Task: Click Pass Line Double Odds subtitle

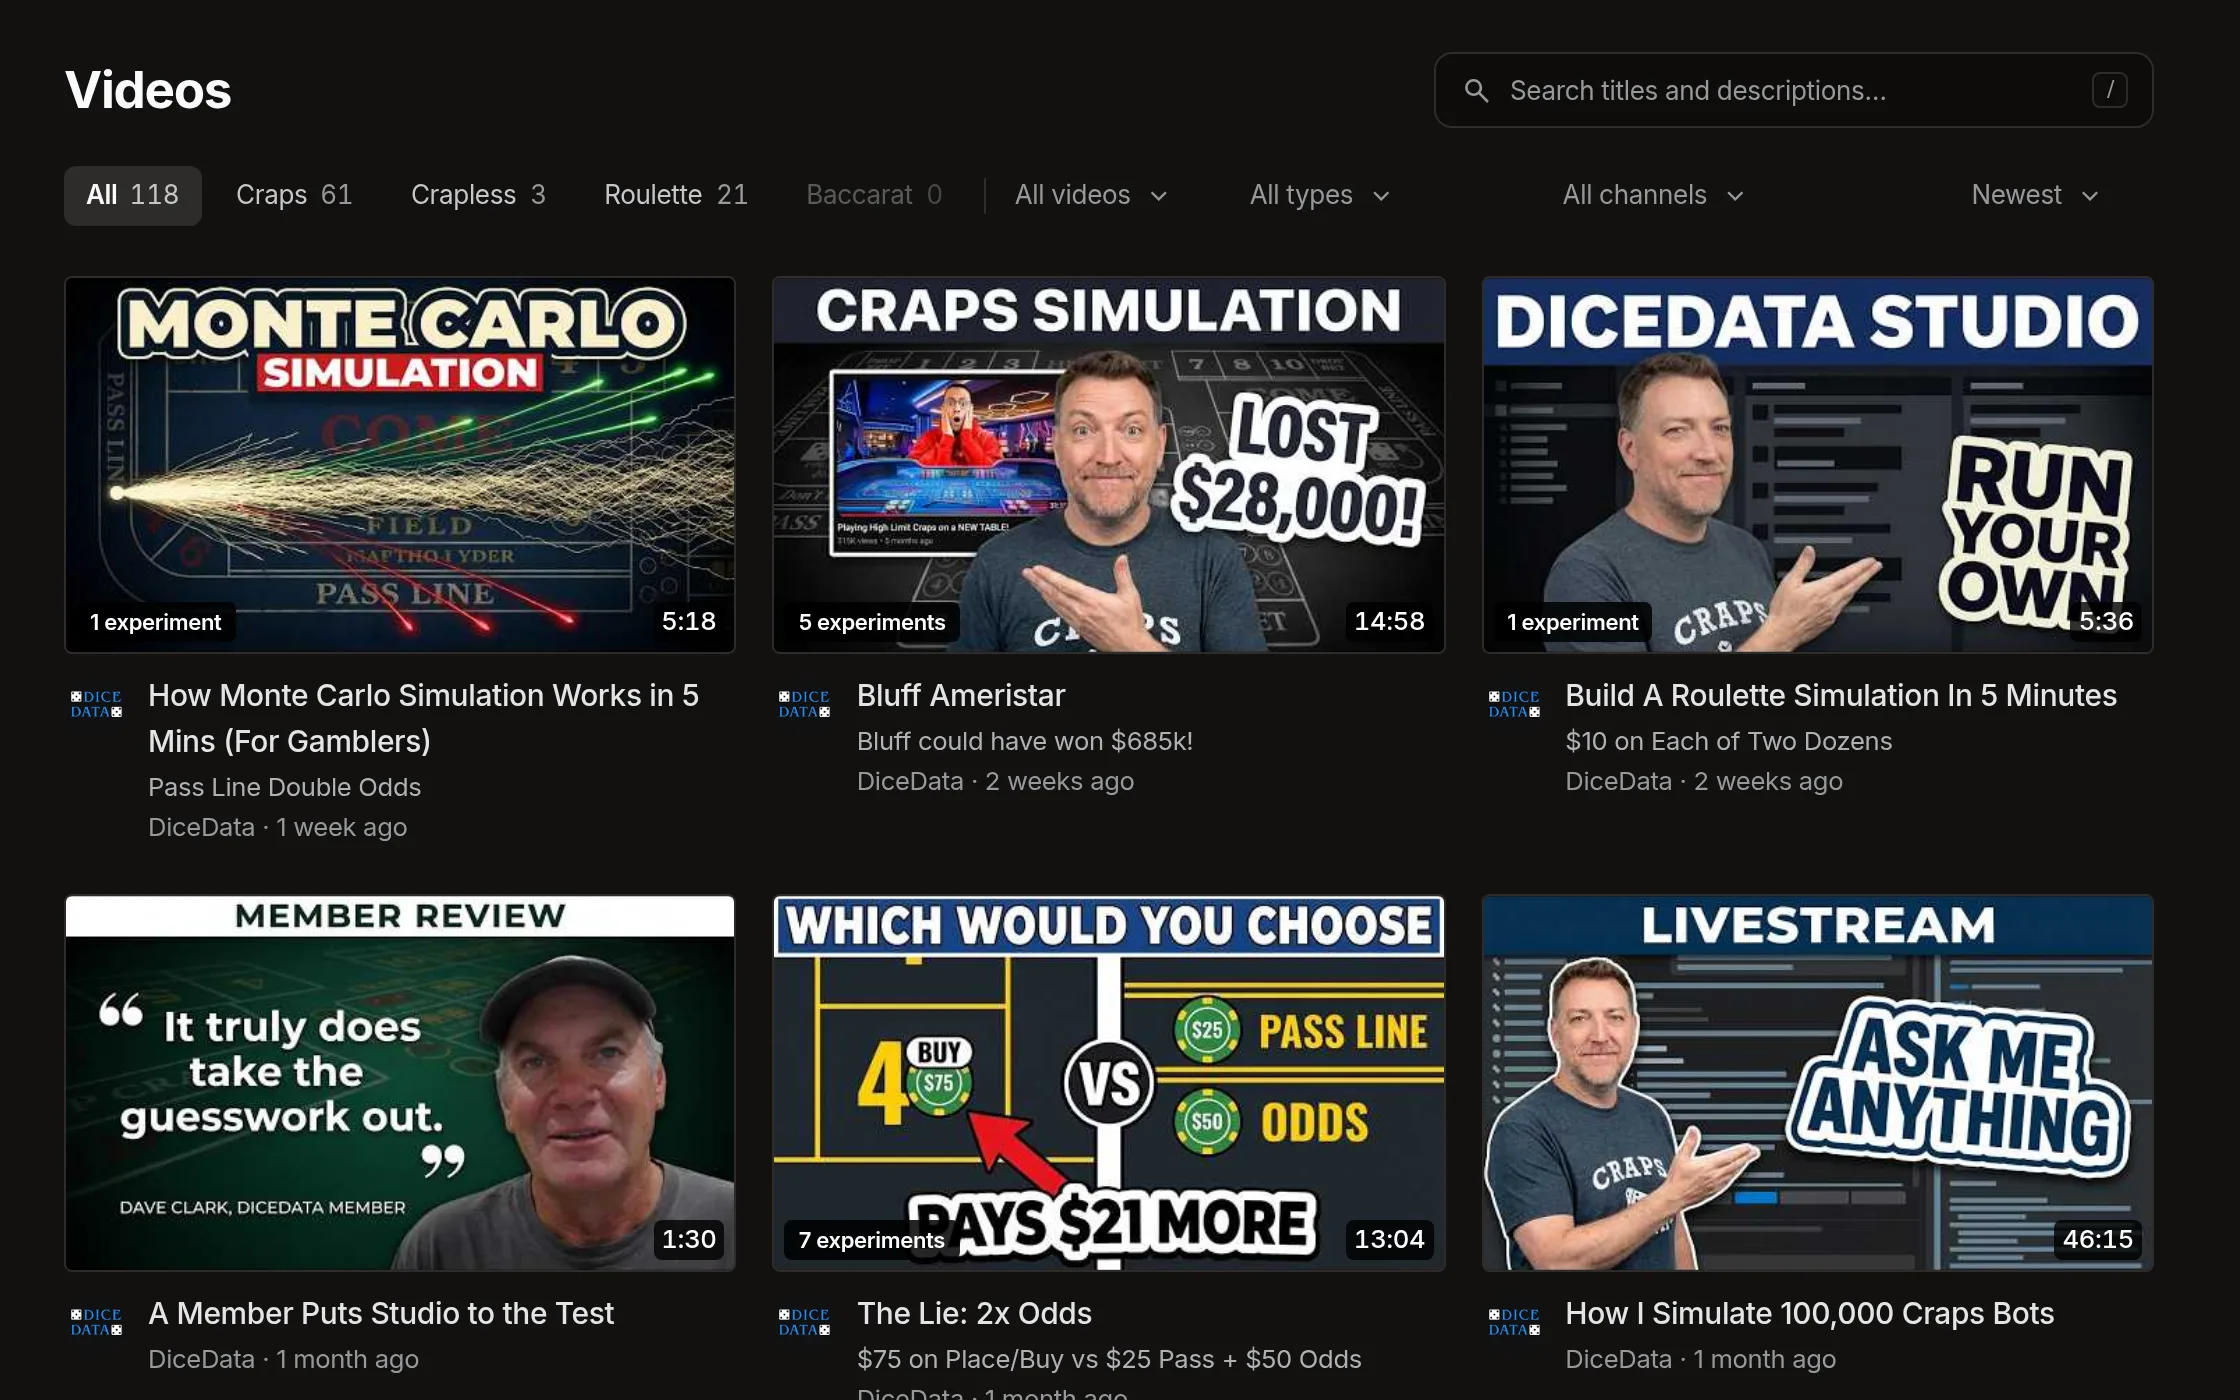Action: click(284, 787)
